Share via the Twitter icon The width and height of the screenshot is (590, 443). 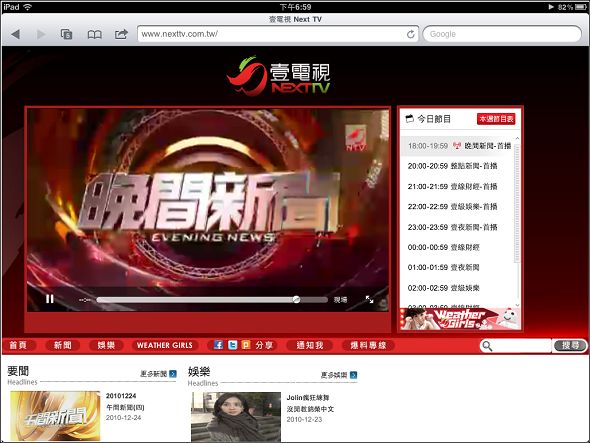232,345
